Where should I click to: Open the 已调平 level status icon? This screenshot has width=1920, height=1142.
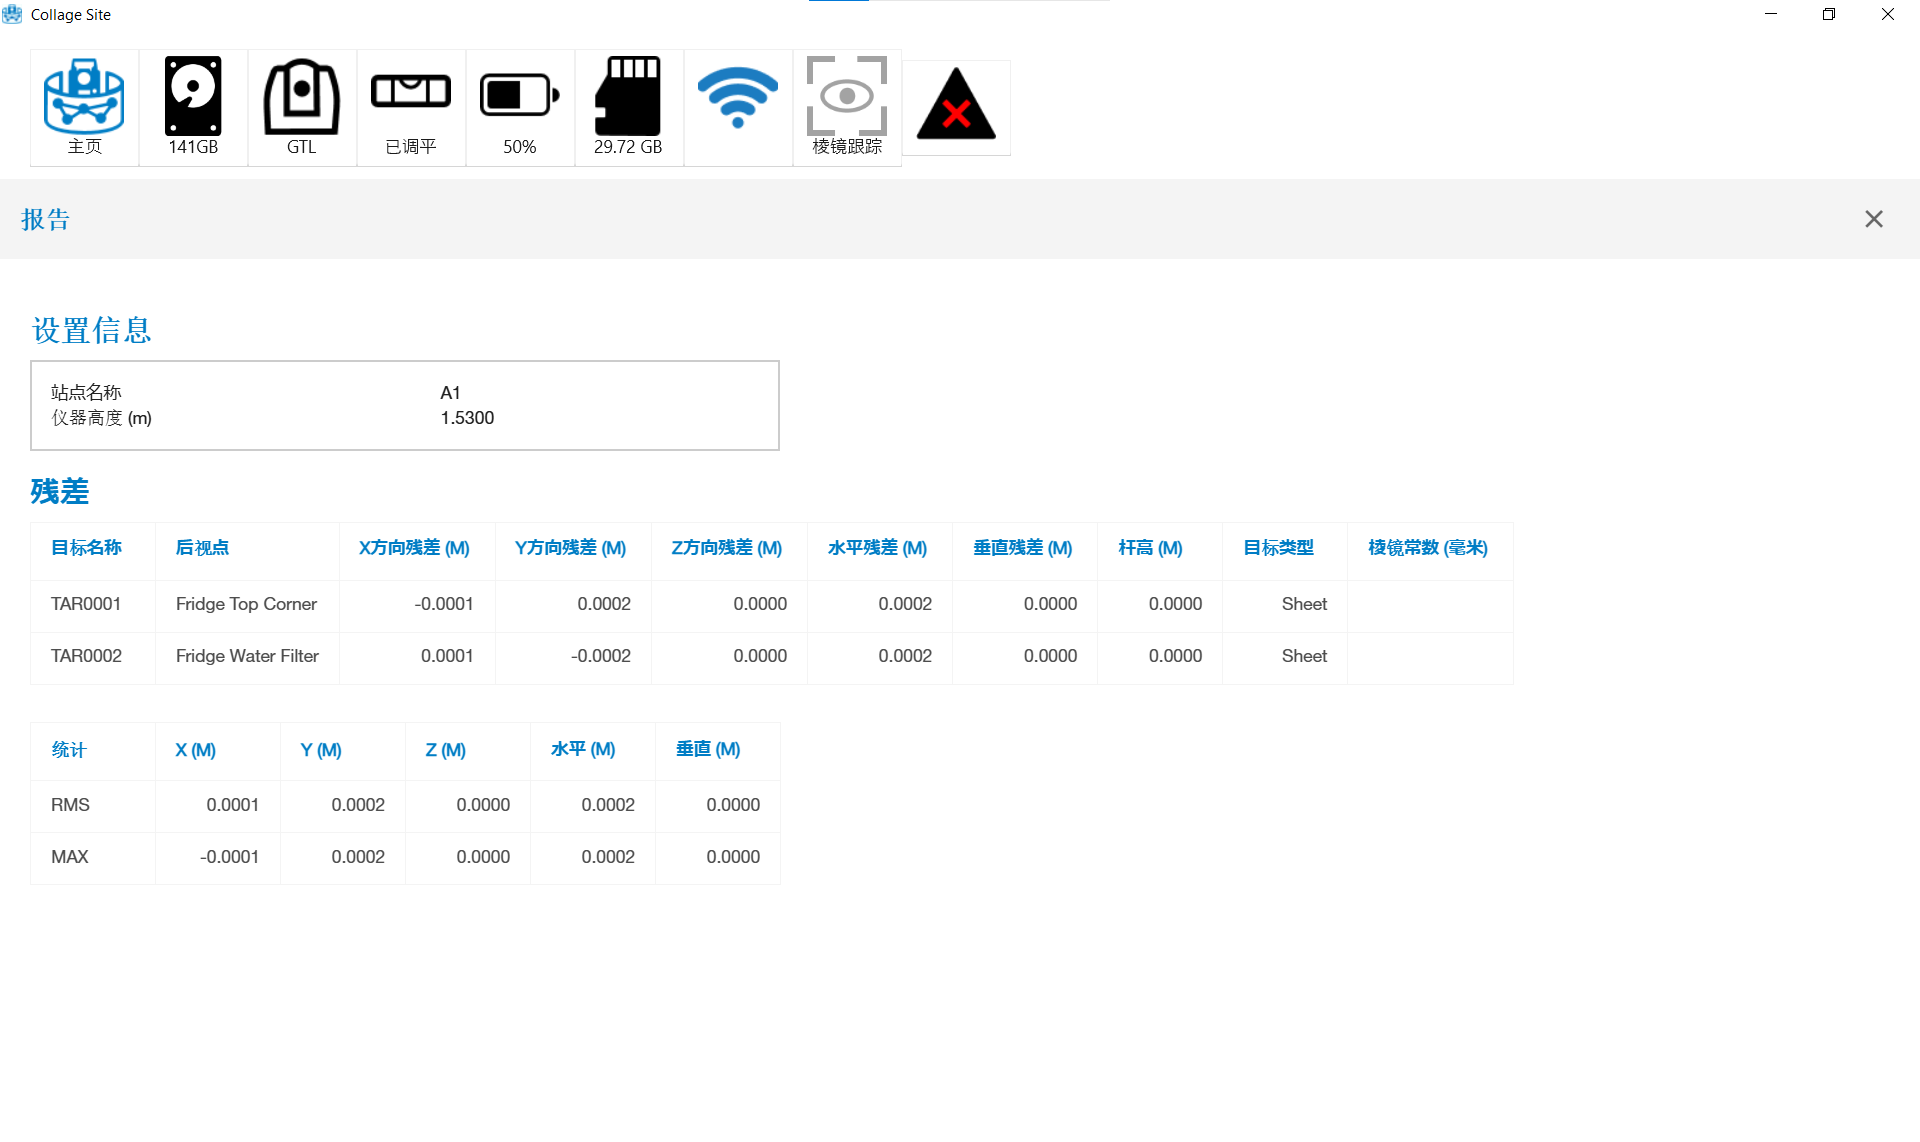[x=411, y=107]
